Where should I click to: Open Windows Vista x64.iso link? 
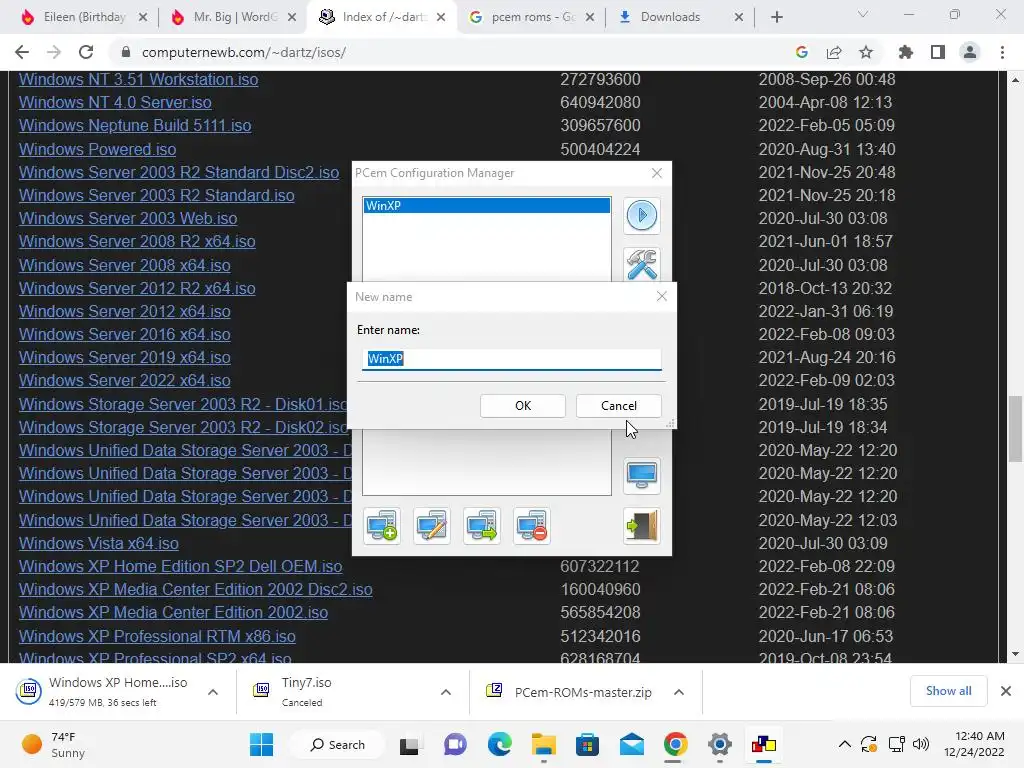pyautogui.click(x=99, y=543)
